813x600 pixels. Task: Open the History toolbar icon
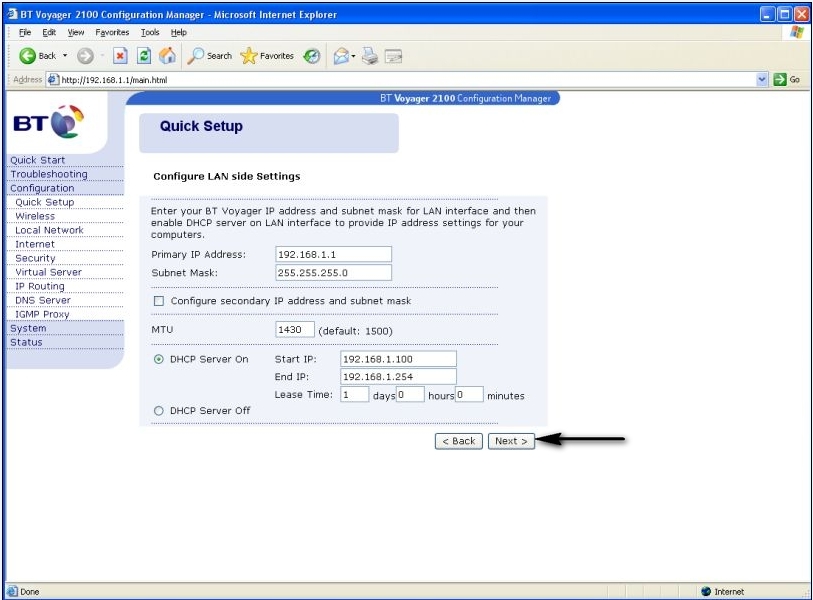coord(312,55)
